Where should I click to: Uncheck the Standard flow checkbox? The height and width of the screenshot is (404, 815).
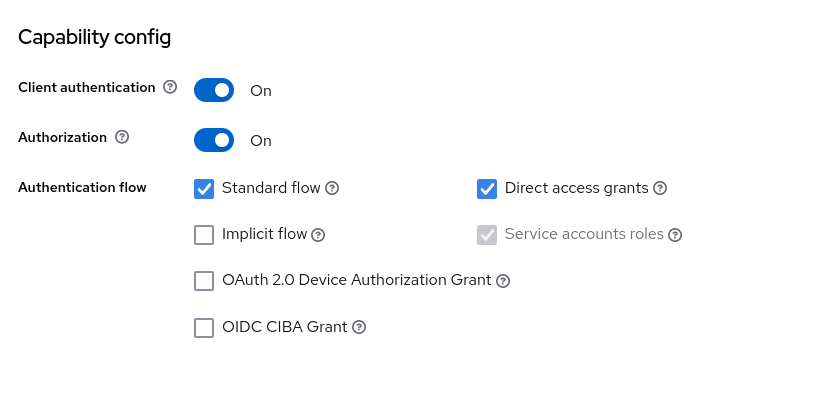click(x=204, y=188)
